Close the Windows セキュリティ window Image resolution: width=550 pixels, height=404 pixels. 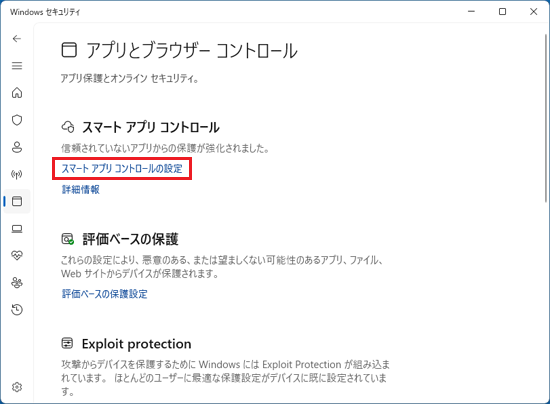click(x=534, y=12)
